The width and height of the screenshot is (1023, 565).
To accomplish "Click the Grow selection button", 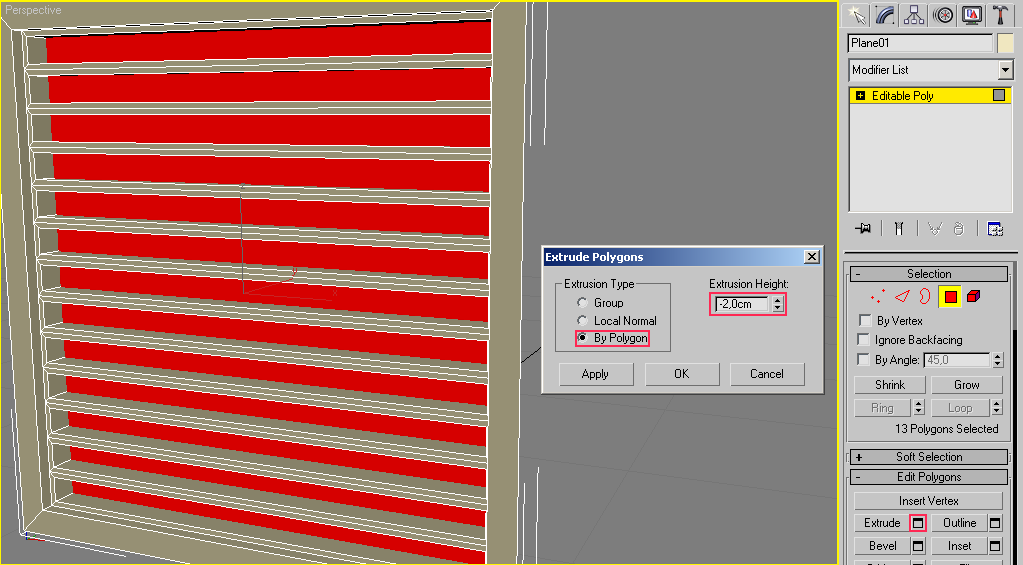I will pos(967,385).
